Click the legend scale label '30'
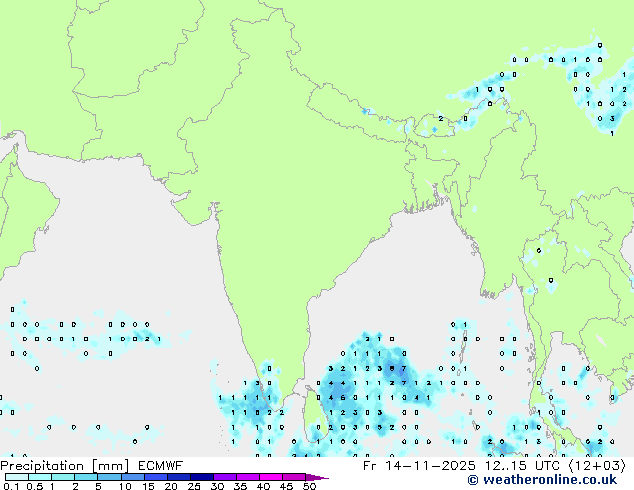The image size is (634, 490). click(x=217, y=486)
